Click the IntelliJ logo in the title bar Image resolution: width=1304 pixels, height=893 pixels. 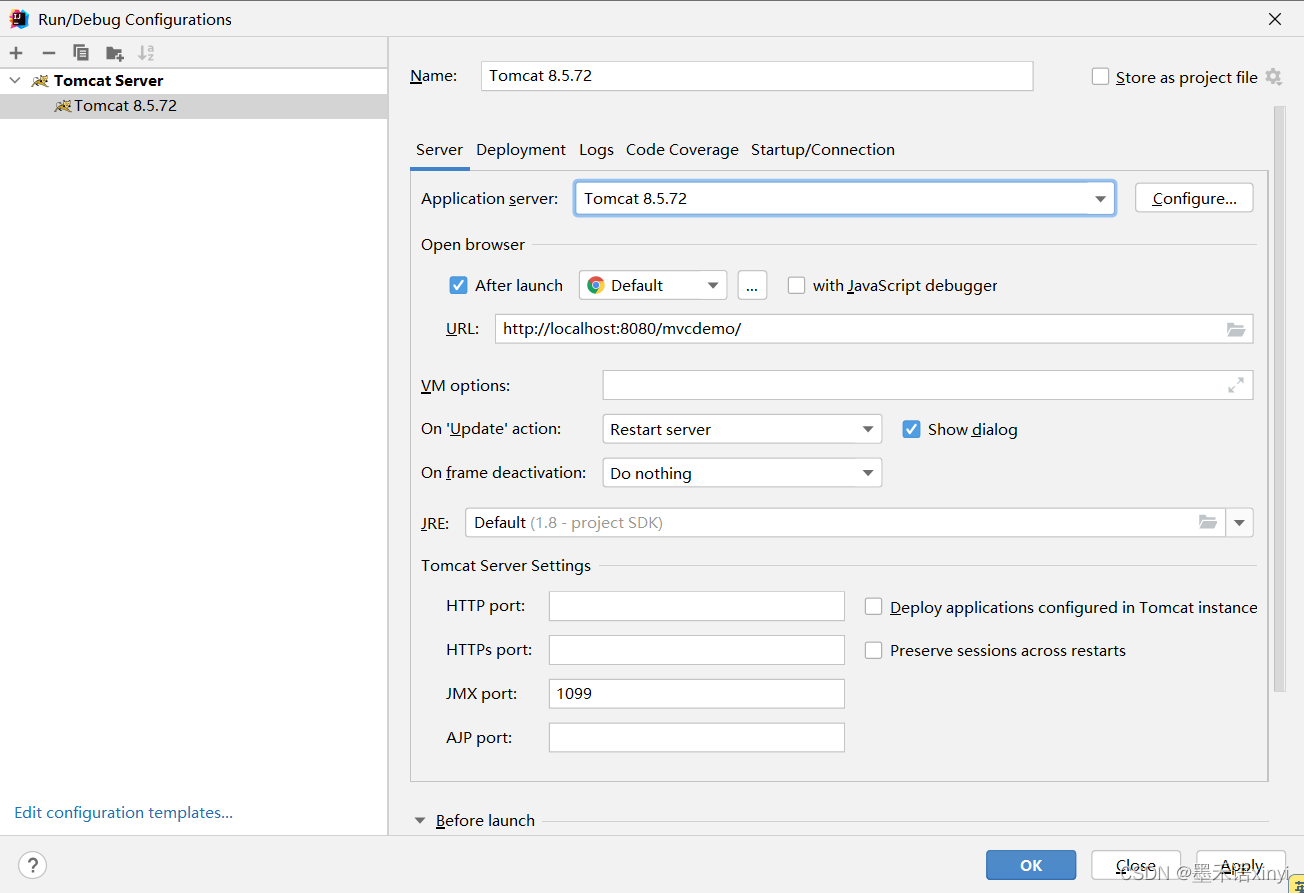pyautogui.click(x=19, y=19)
